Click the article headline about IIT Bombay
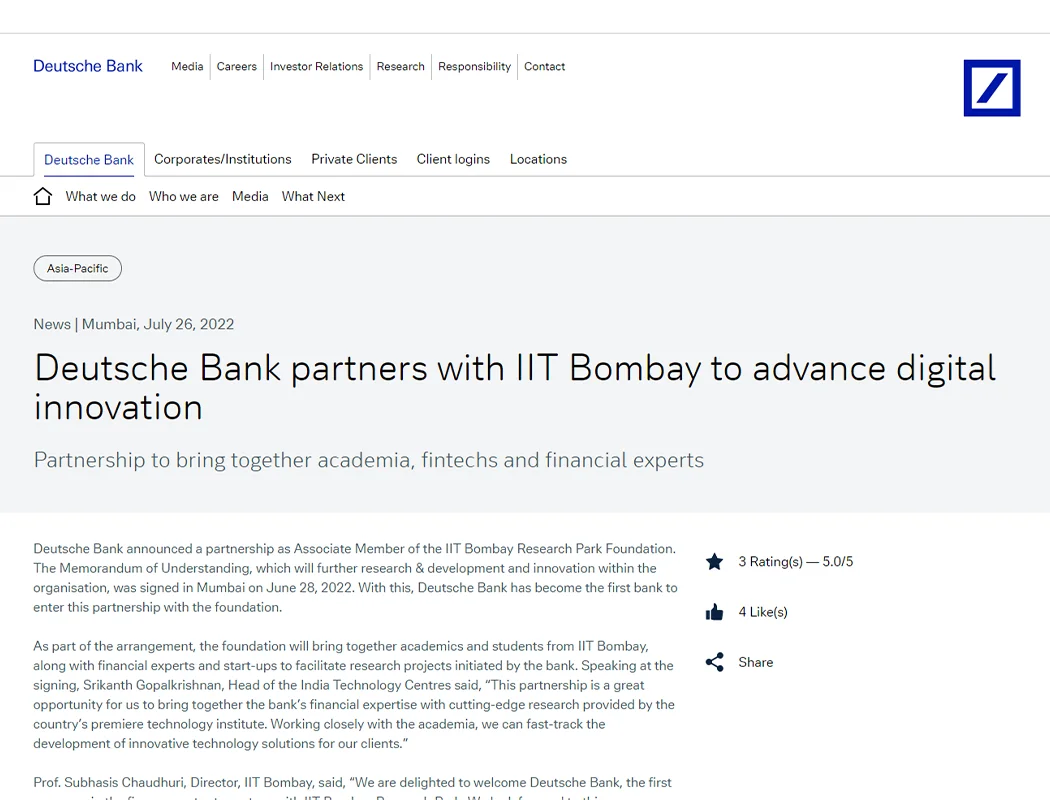 tap(515, 388)
